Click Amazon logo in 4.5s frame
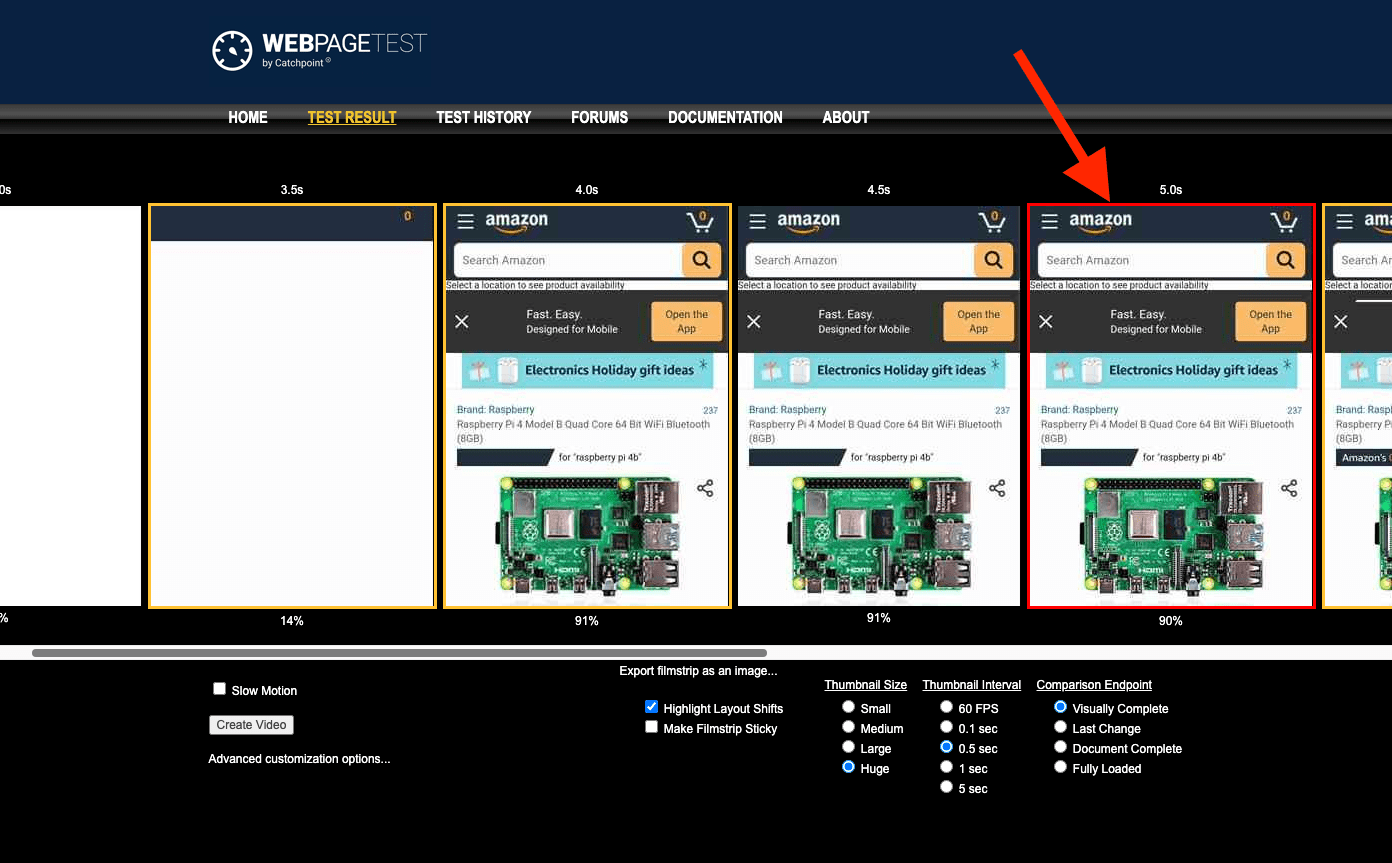The image size is (1392, 863). [x=808, y=222]
